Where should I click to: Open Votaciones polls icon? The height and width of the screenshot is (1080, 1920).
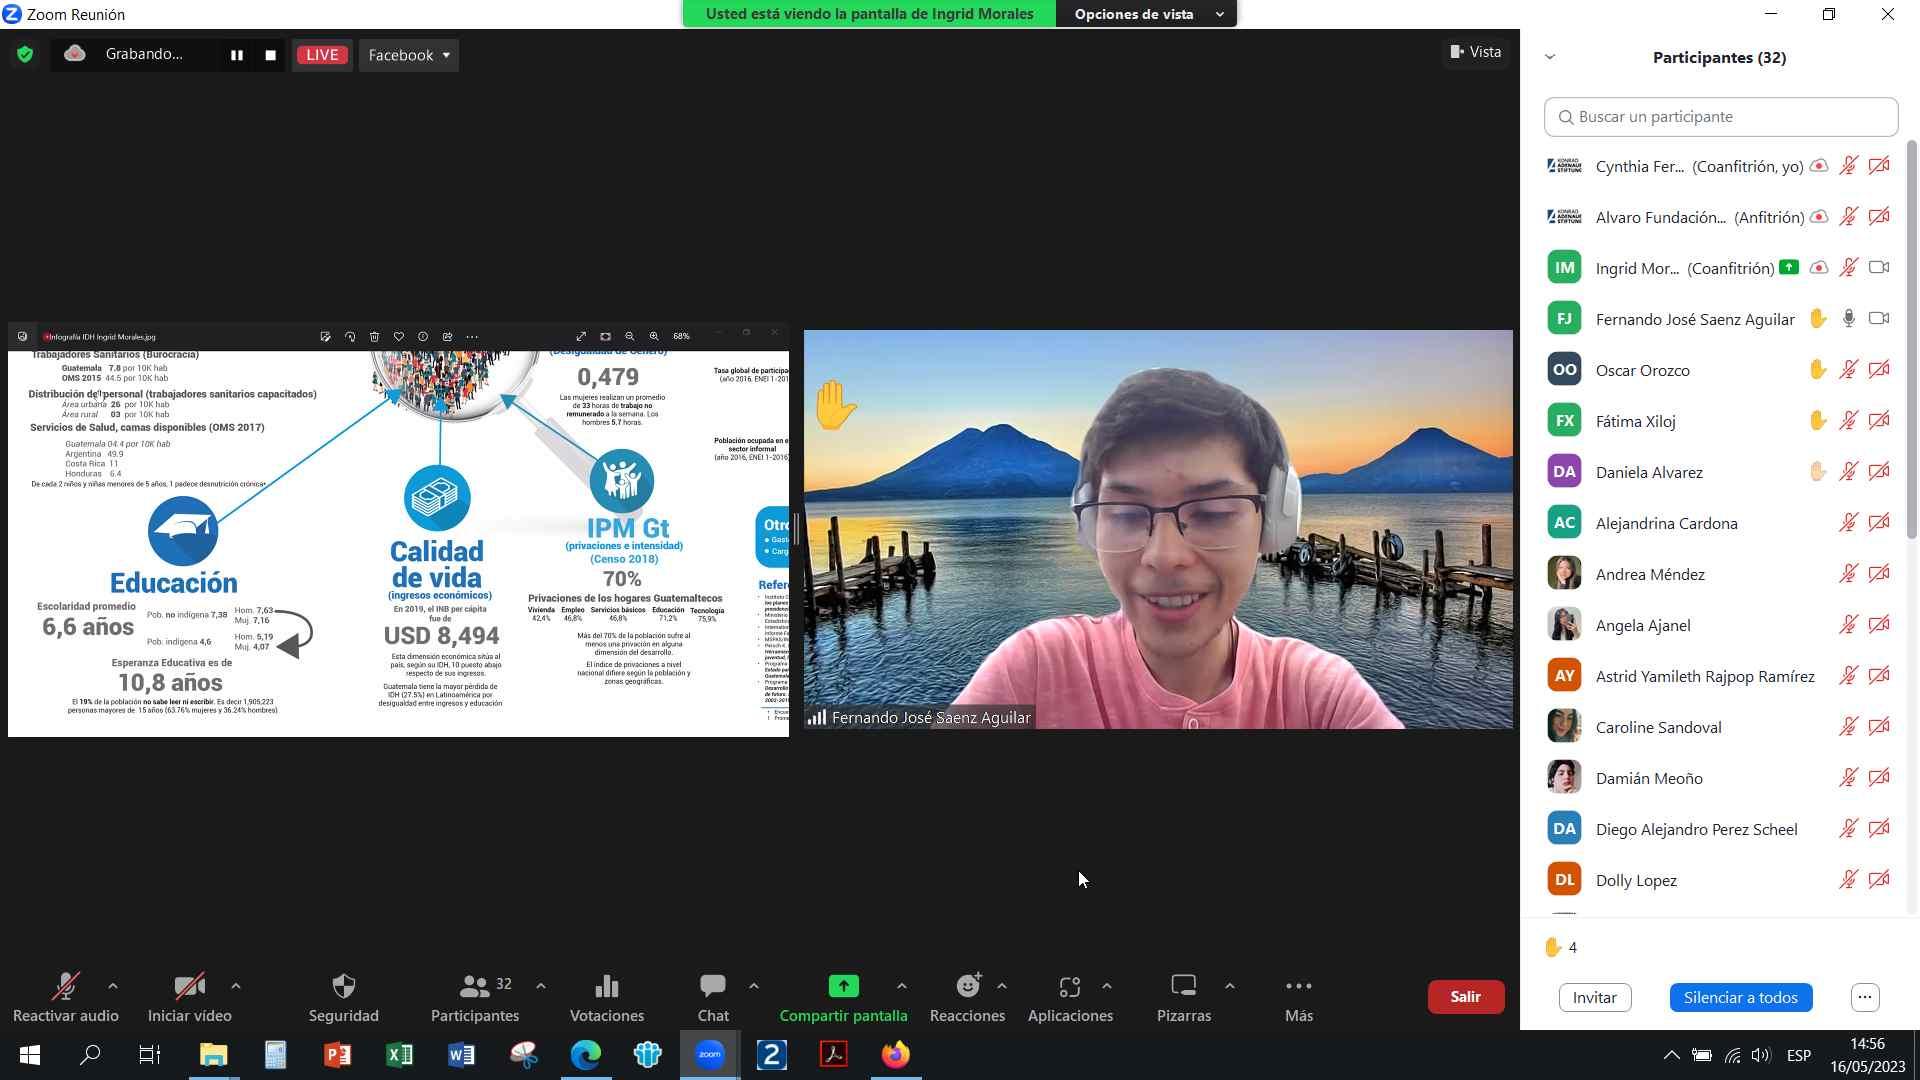[606, 987]
